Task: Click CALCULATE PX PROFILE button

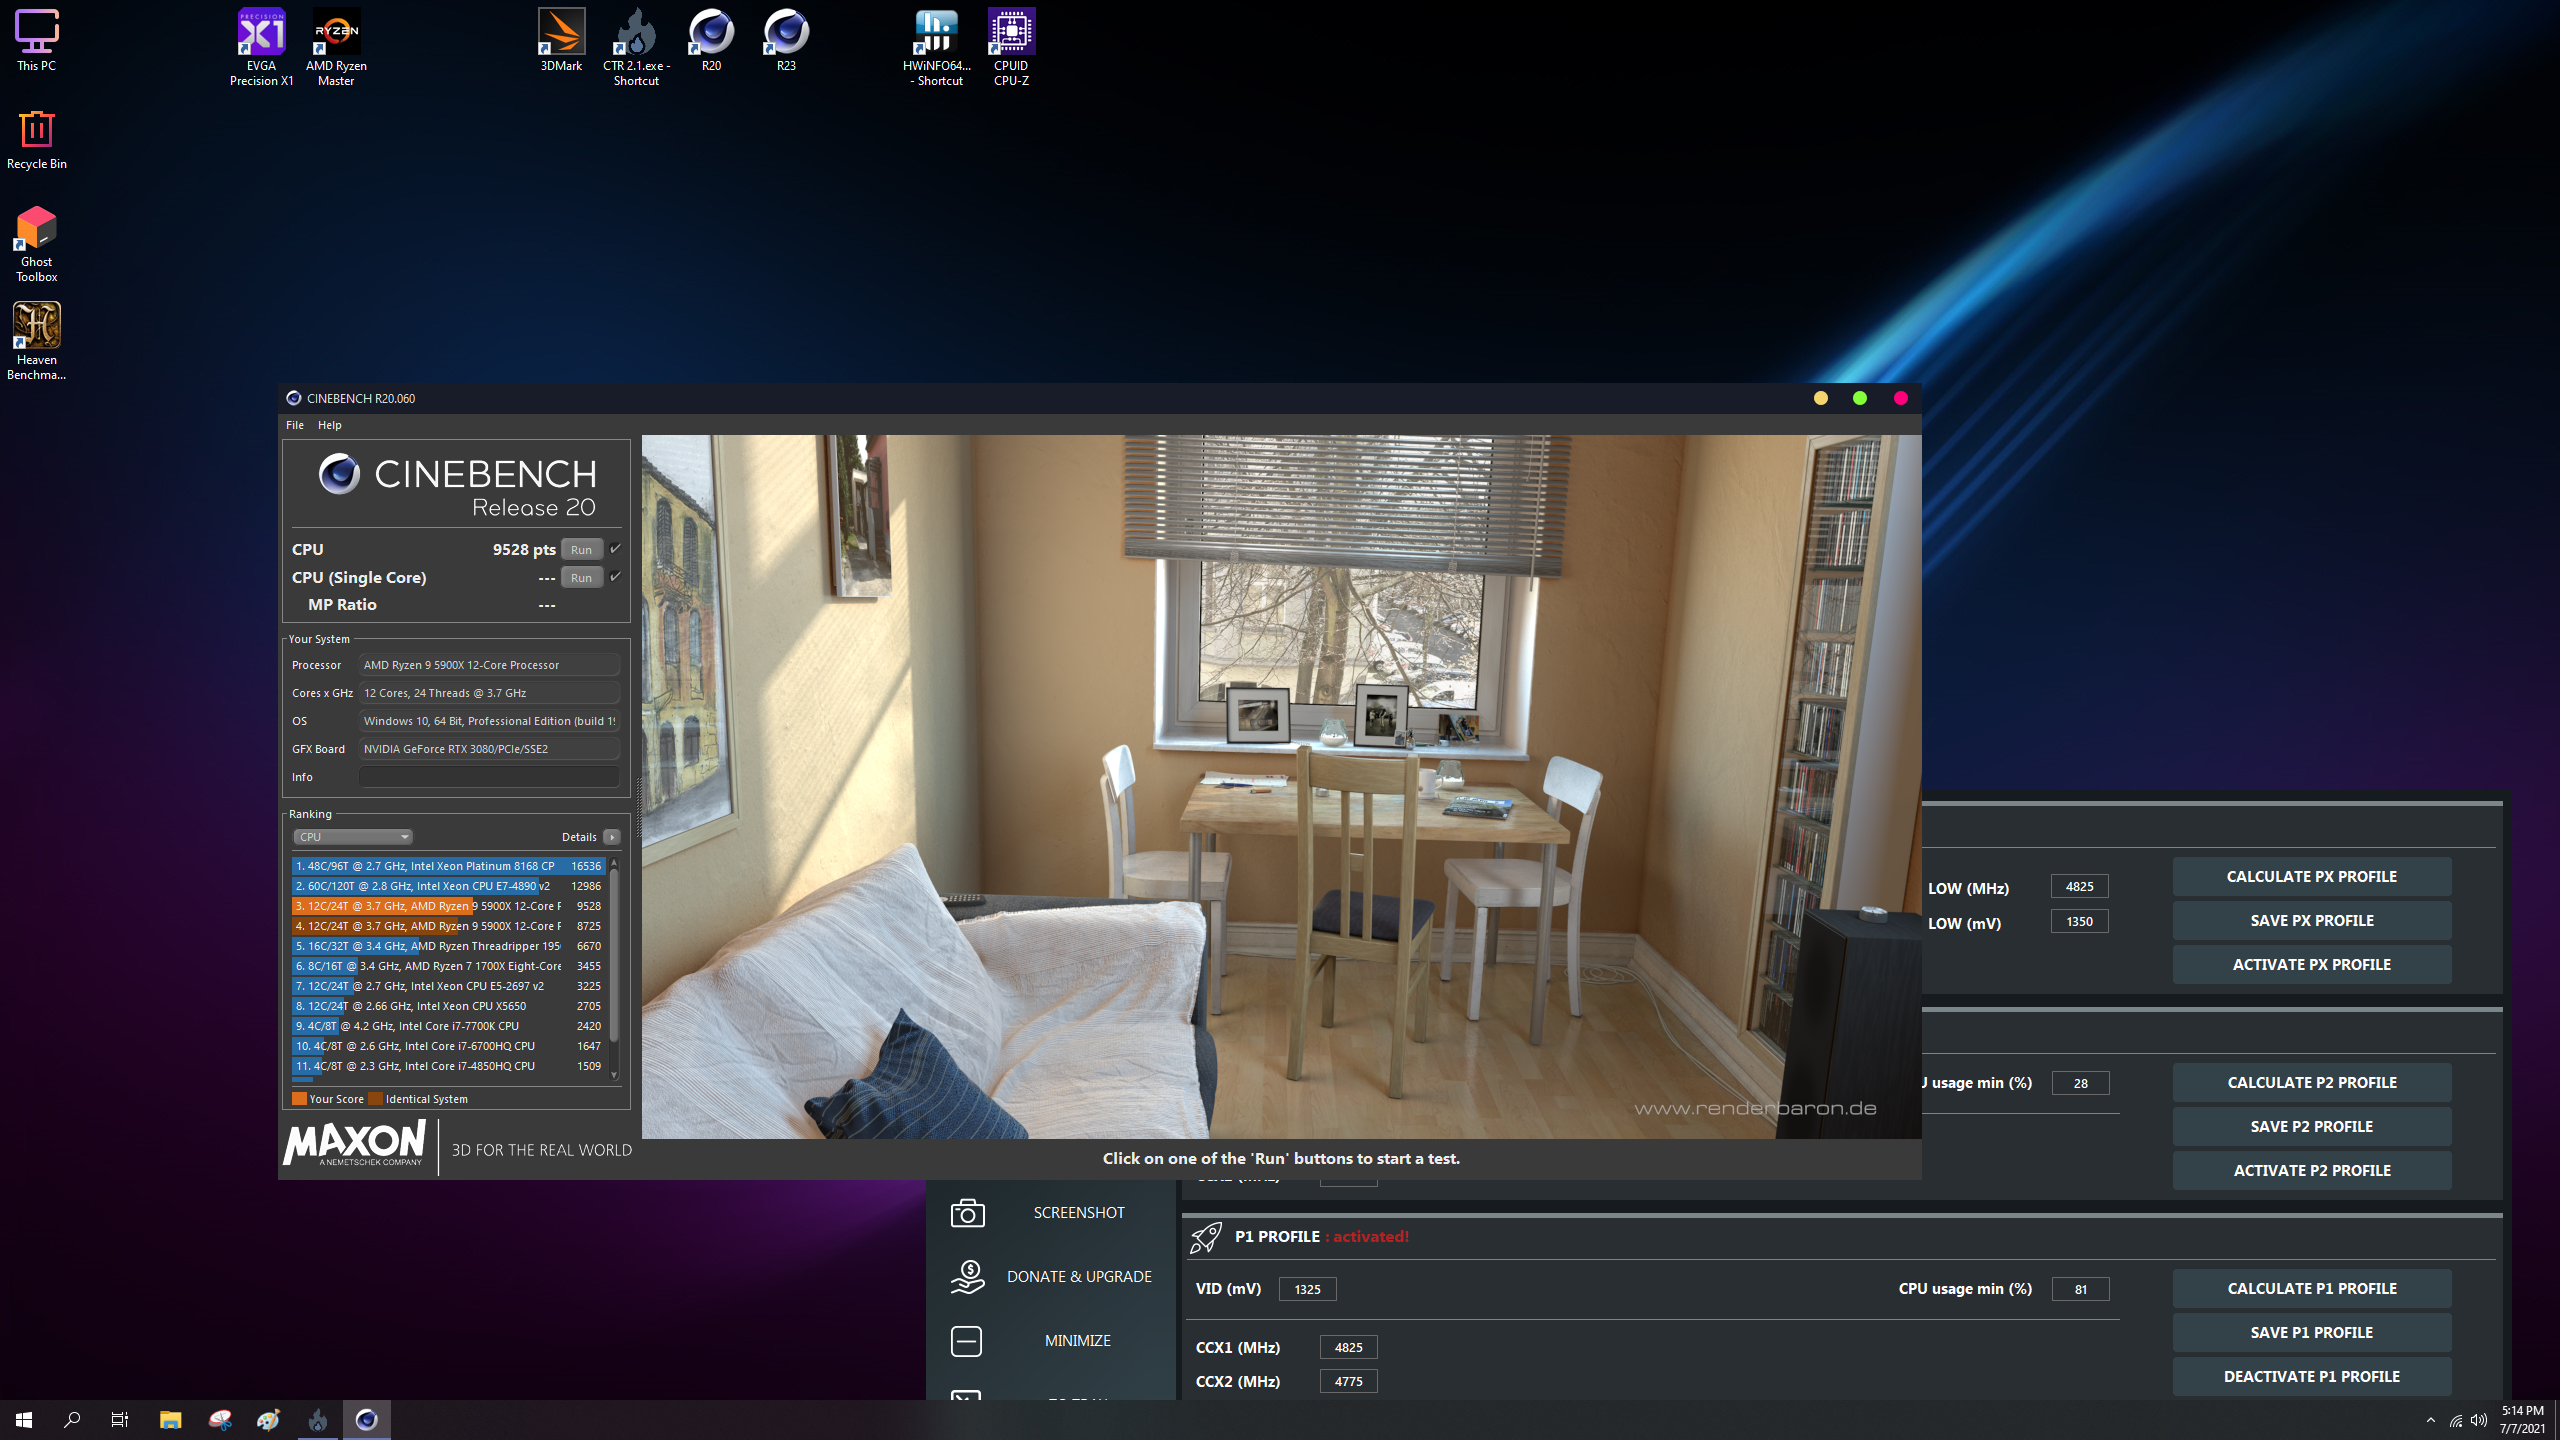Action: pyautogui.click(x=2312, y=877)
